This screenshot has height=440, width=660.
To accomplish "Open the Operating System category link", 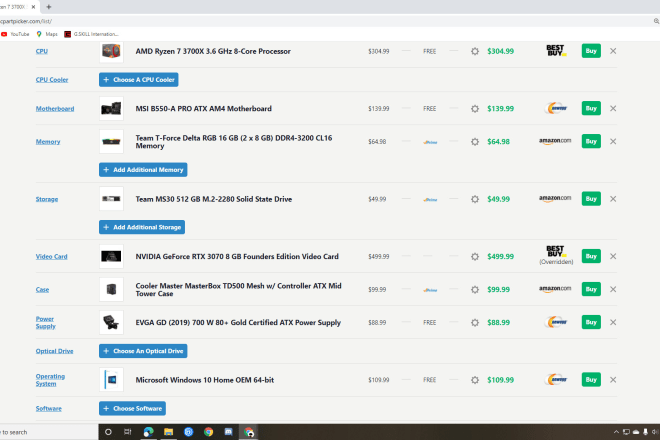I will coord(50,380).
